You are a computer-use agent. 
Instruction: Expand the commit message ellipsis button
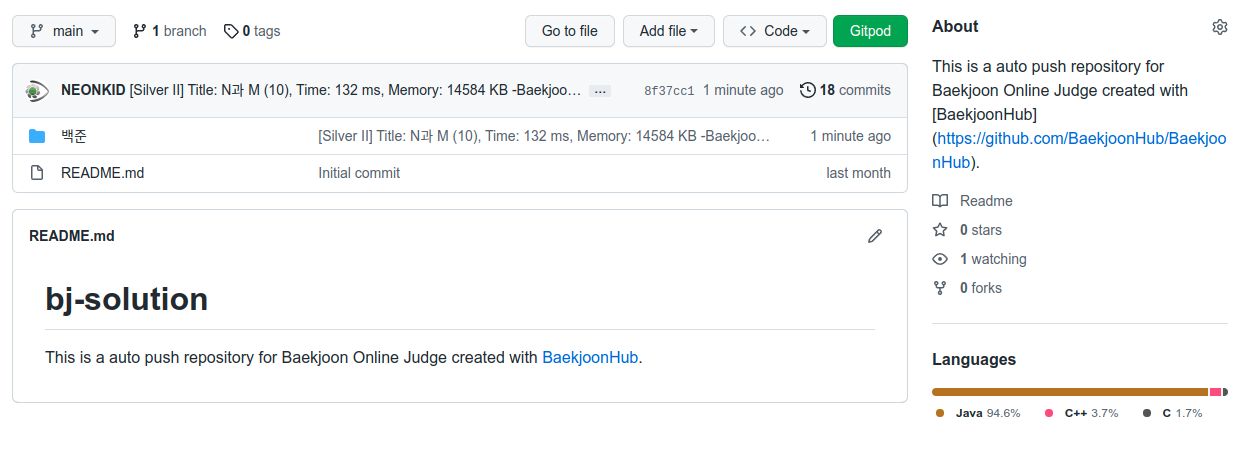coord(600,91)
